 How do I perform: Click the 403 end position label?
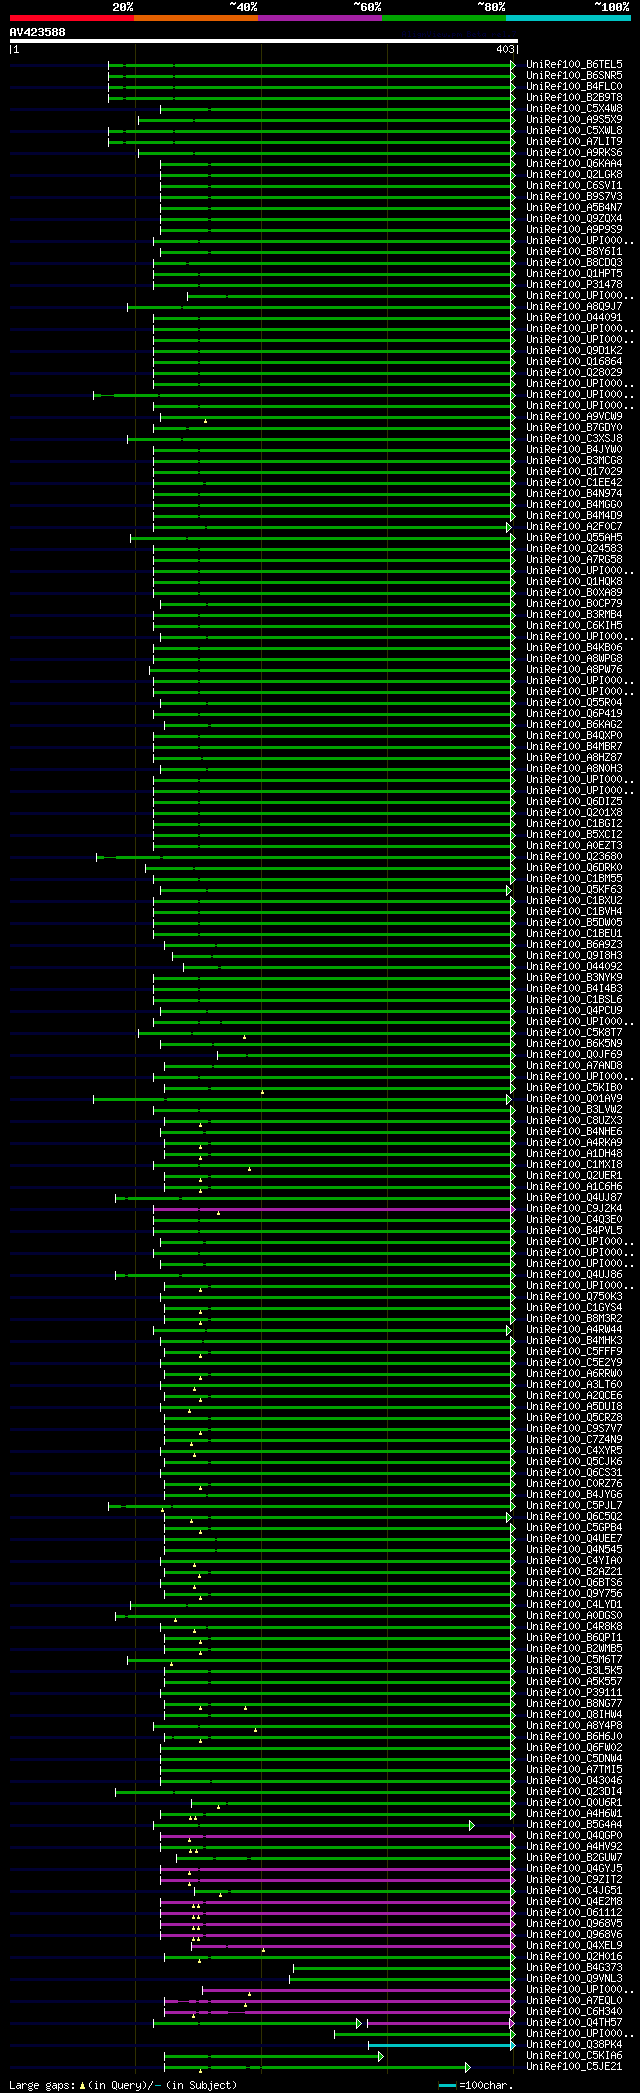(505, 49)
